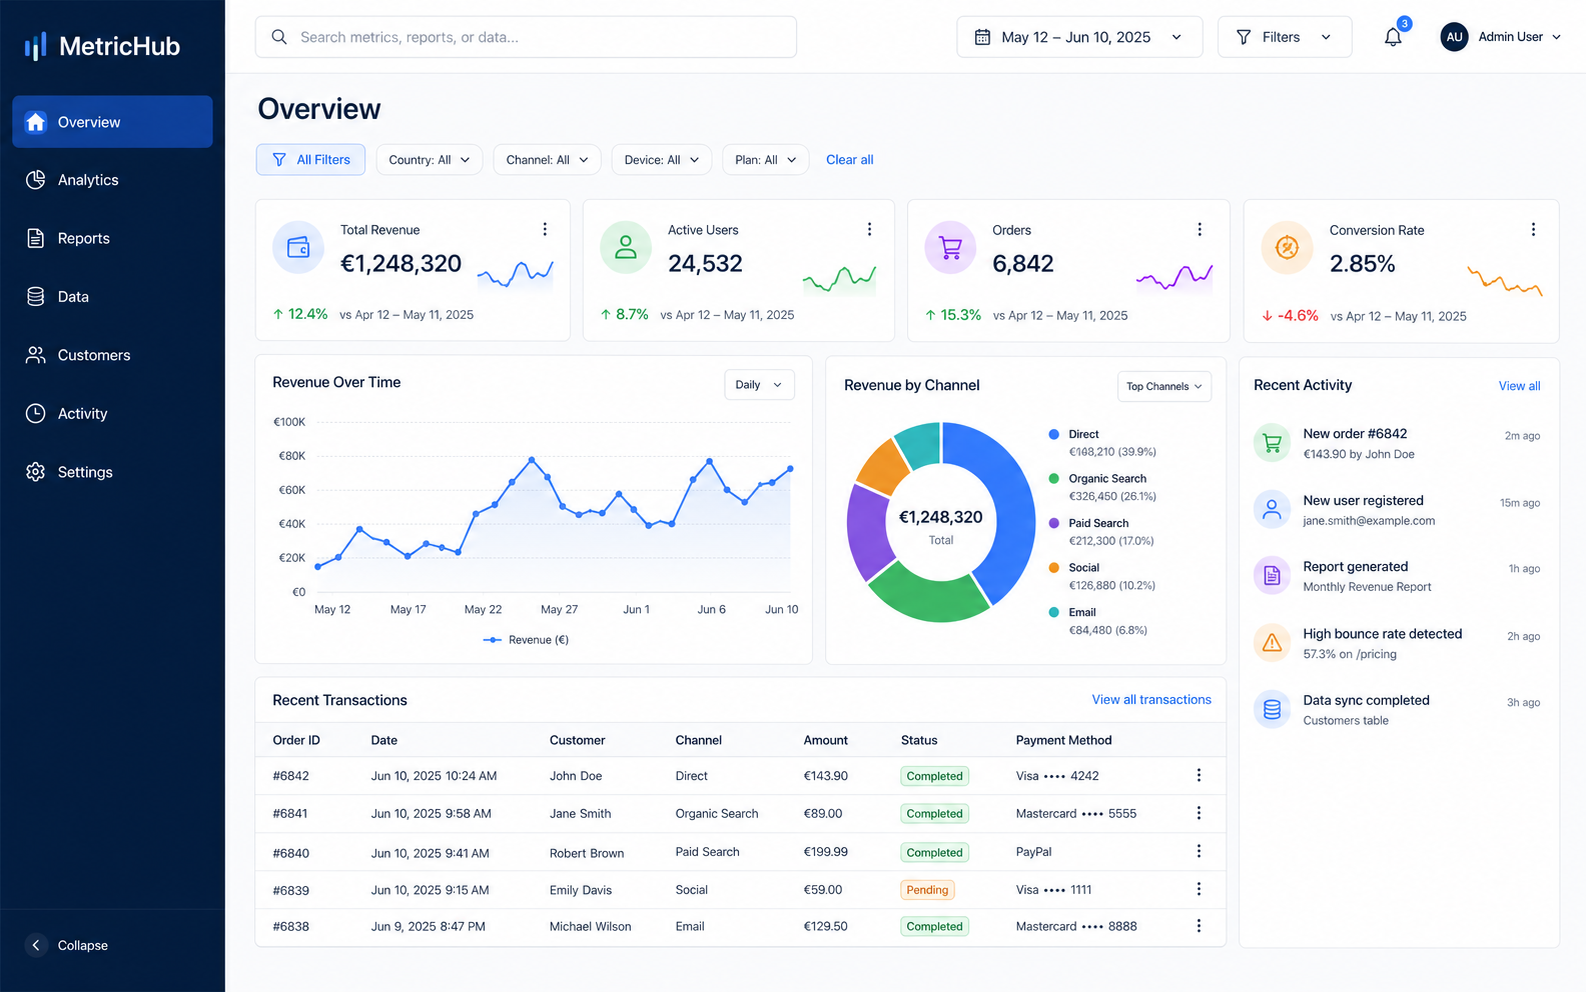Open row actions for order #6838
The height and width of the screenshot is (992, 1586).
tap(1199, 926)
